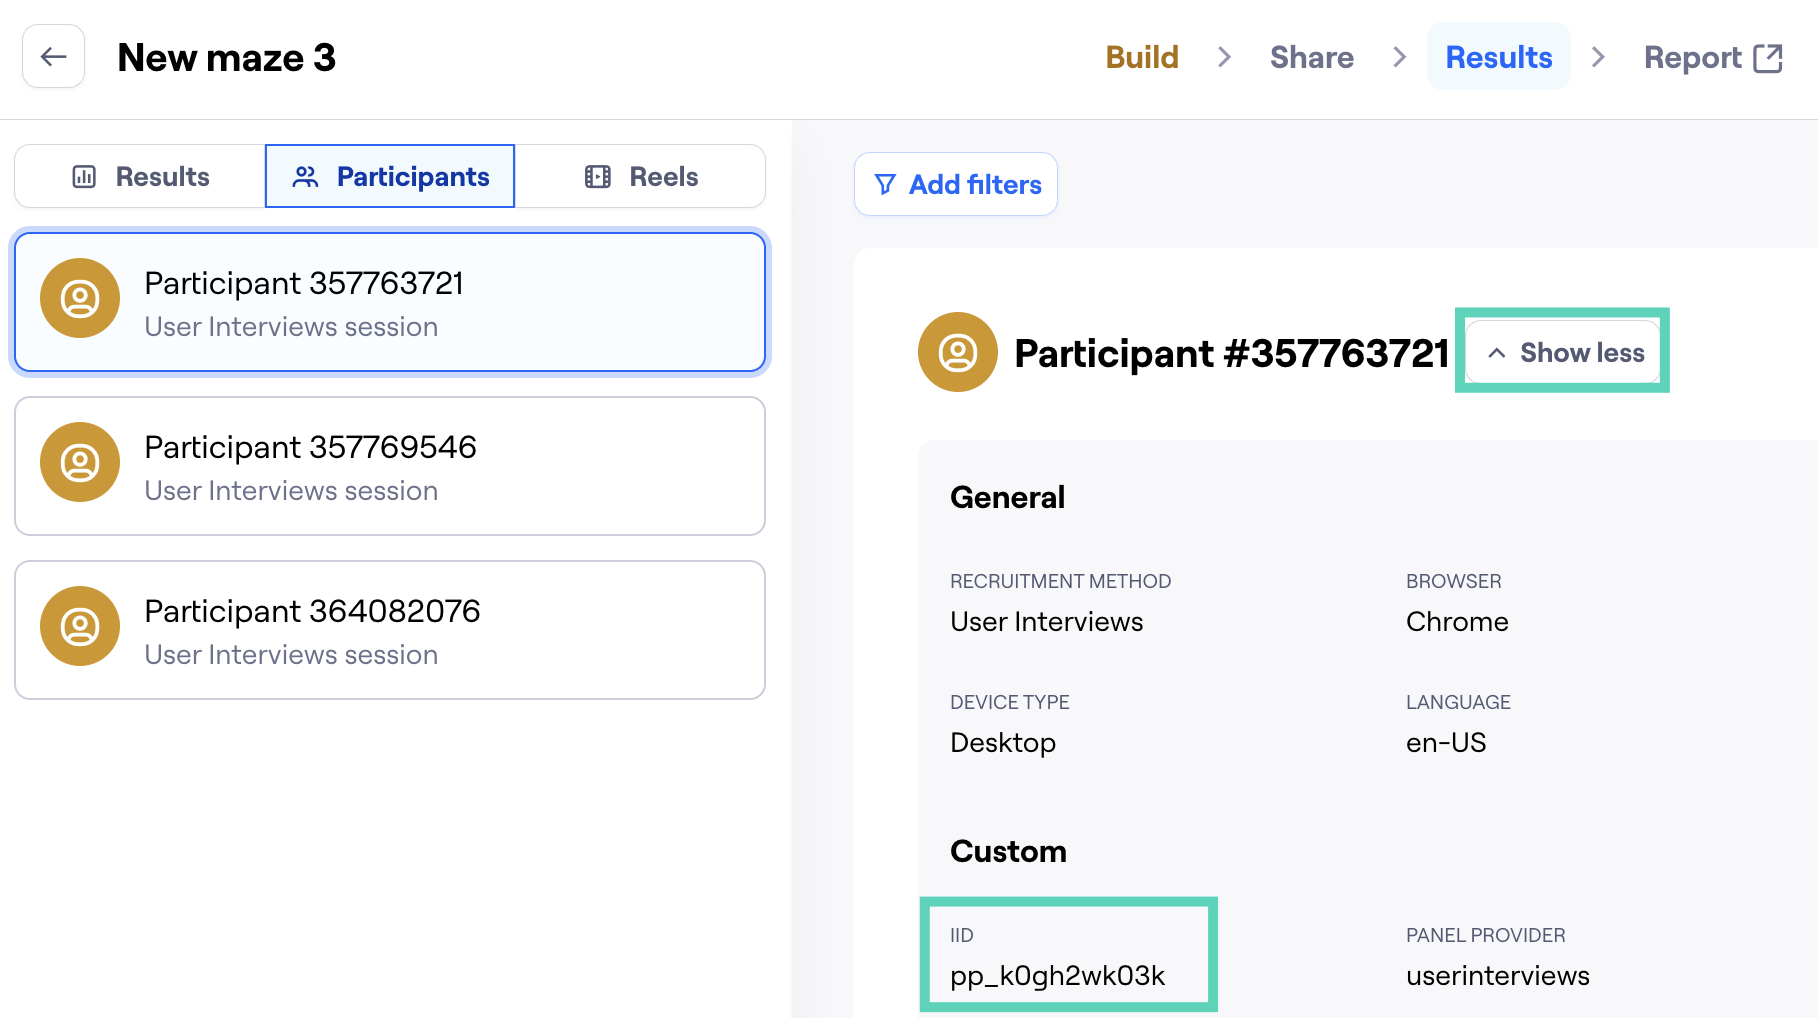
Task: Click the New maze 3 title
Action: 227,57
